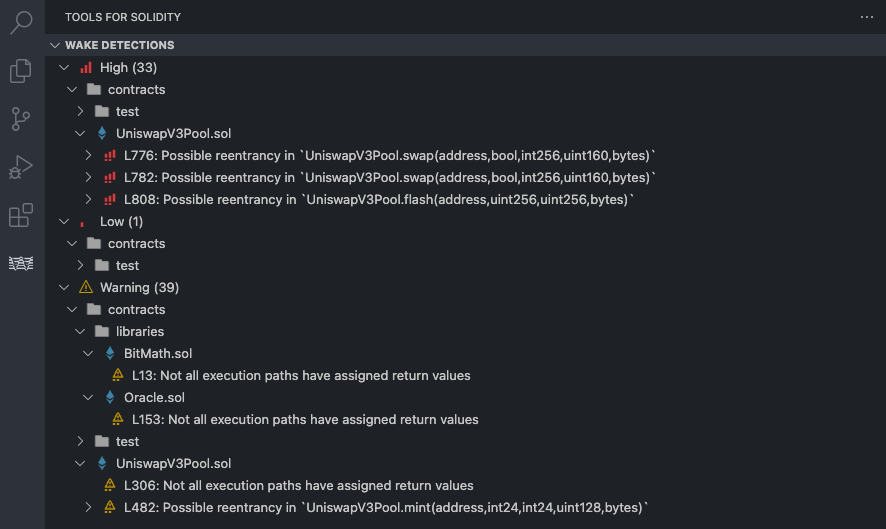Expand the L808 flash reentrancy detection
886x529 pixels.
(88, 200)
